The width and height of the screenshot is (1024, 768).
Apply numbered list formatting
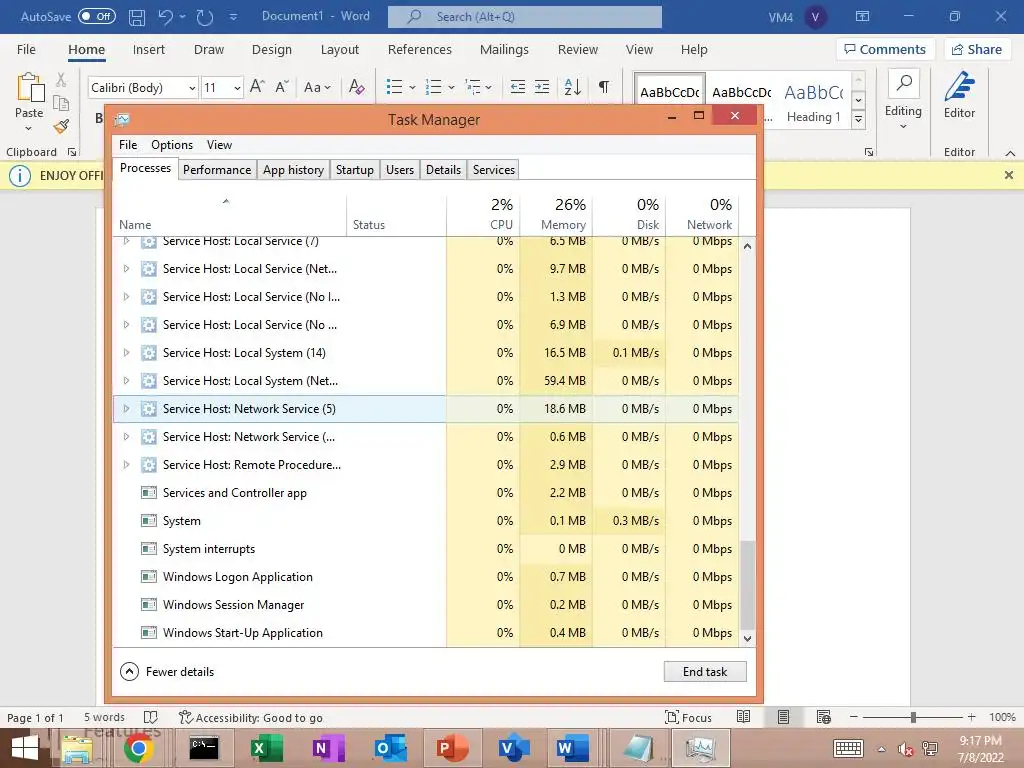point(434,87)
